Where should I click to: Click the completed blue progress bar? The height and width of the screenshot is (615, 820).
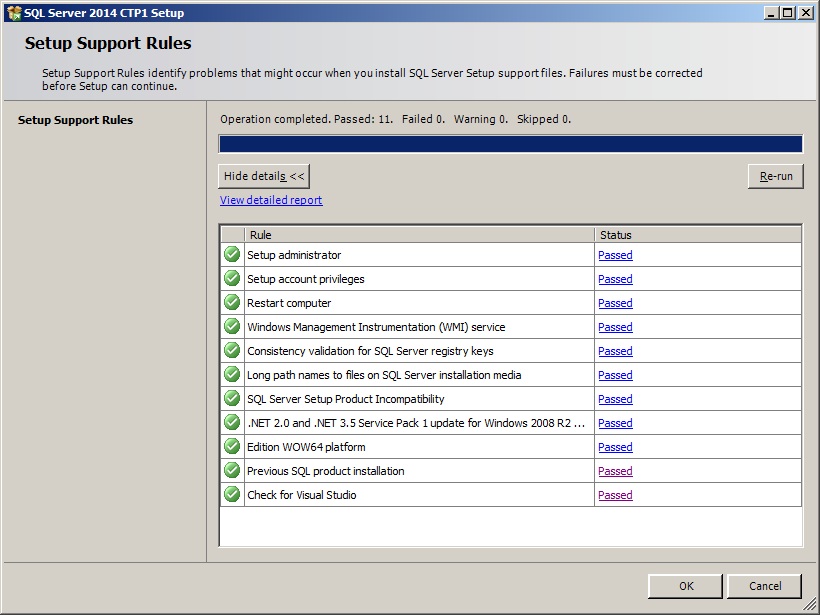coord(510,144)
